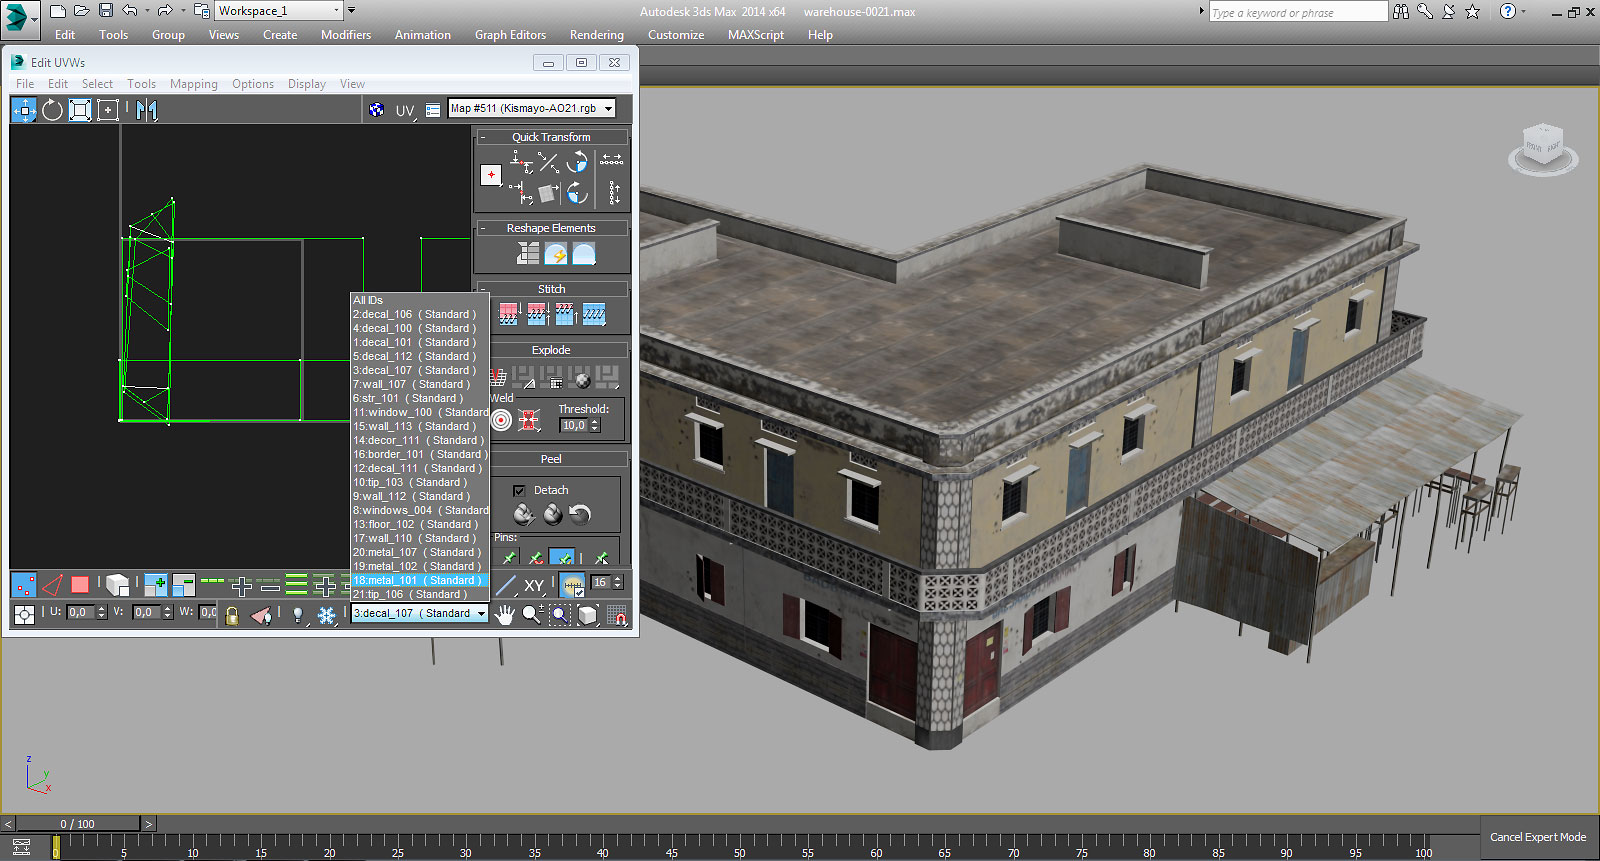This screenshot has height=861, width=1600.
Task: Click the Quick Peel icon
Action: click(x=524, y=514)
